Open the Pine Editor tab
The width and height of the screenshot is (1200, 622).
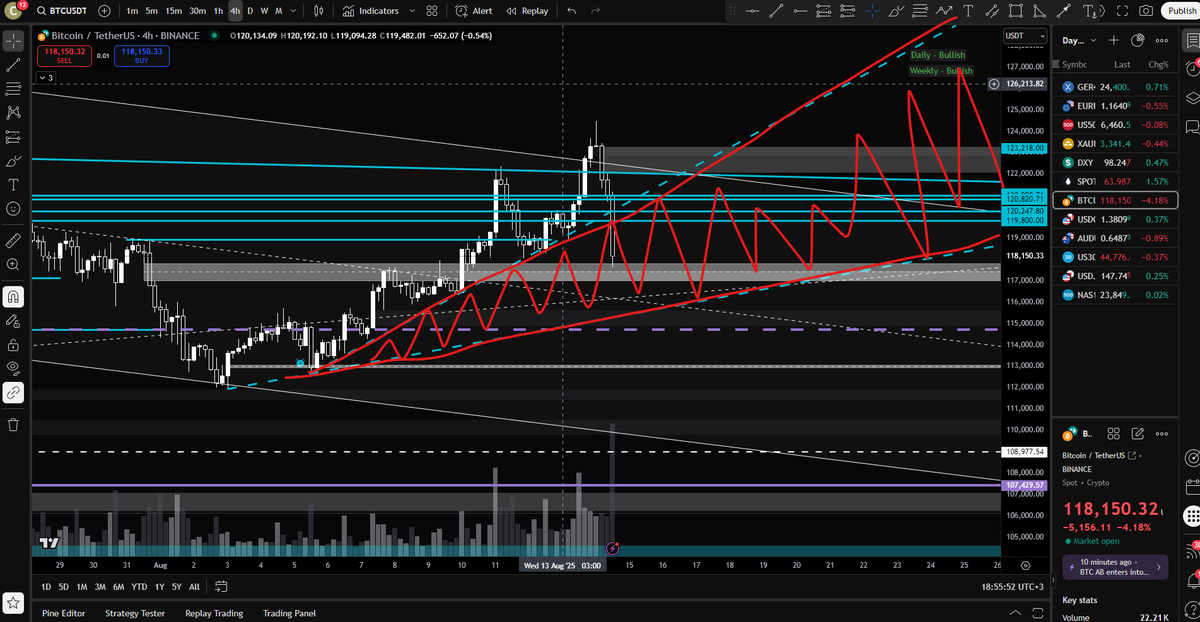tap(64, 613)
